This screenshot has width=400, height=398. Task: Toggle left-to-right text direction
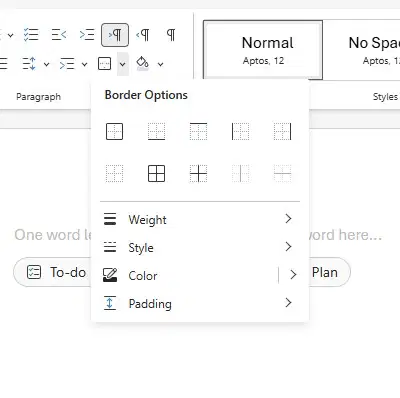[115, 35]
